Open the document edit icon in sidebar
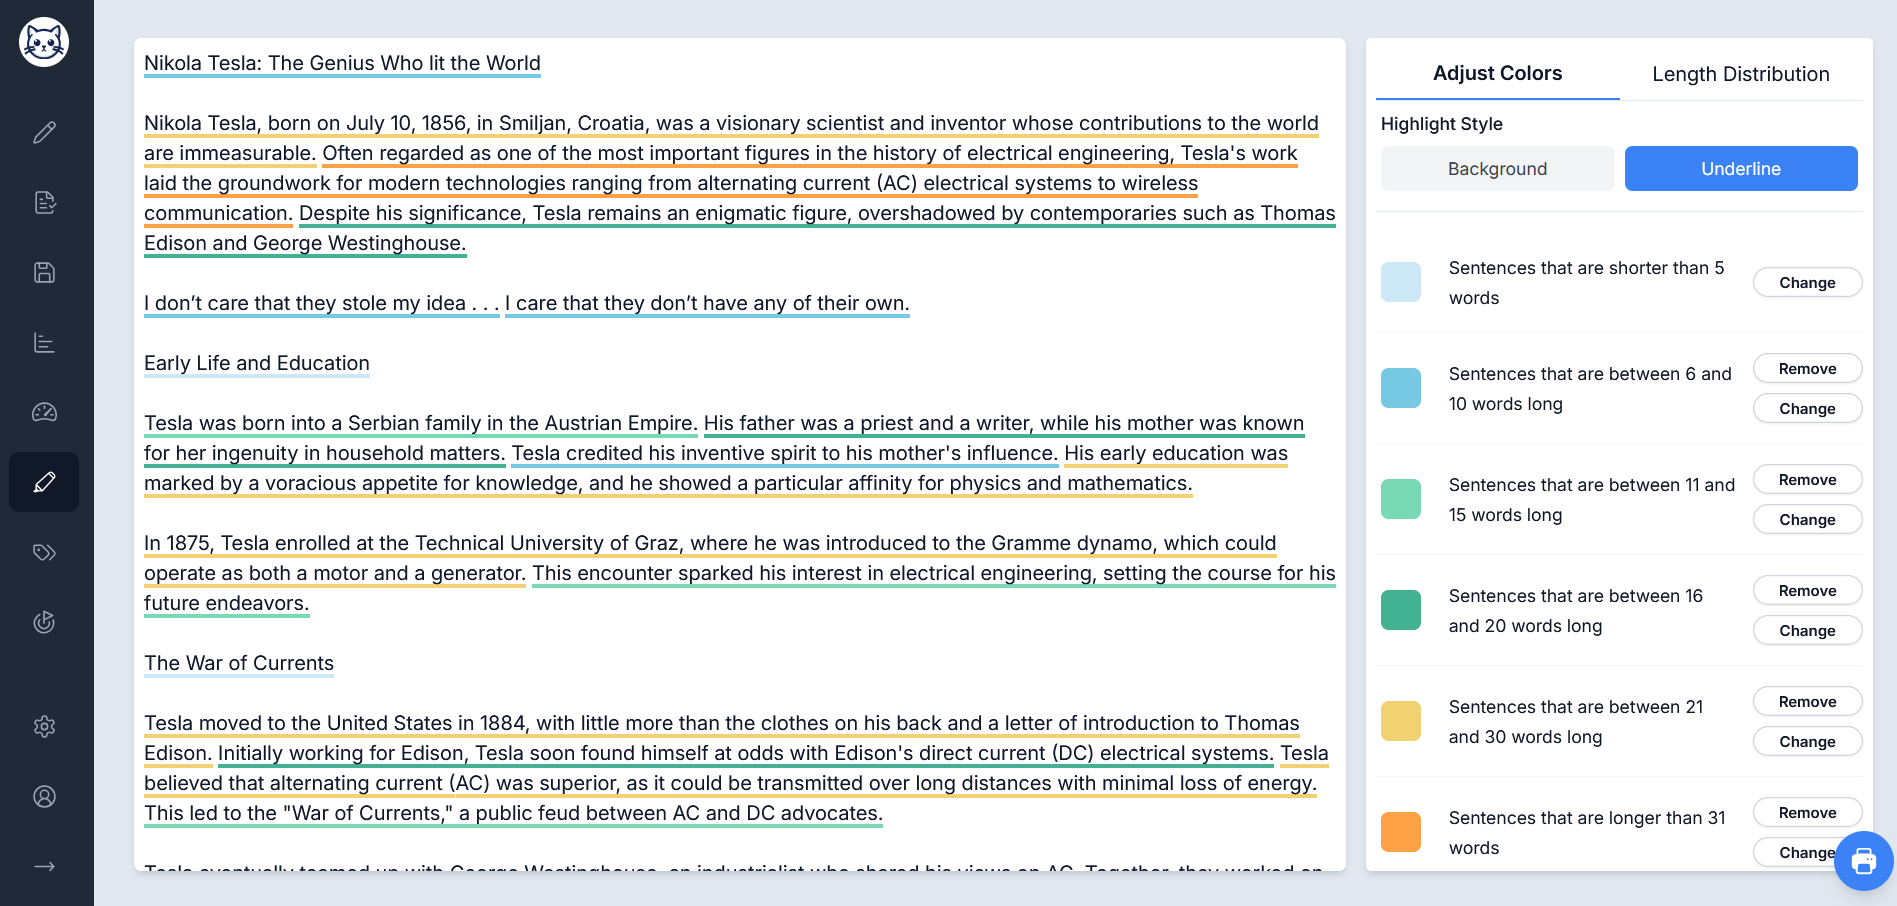Viewport: 1897px width, 906px height. coord(44,202)
